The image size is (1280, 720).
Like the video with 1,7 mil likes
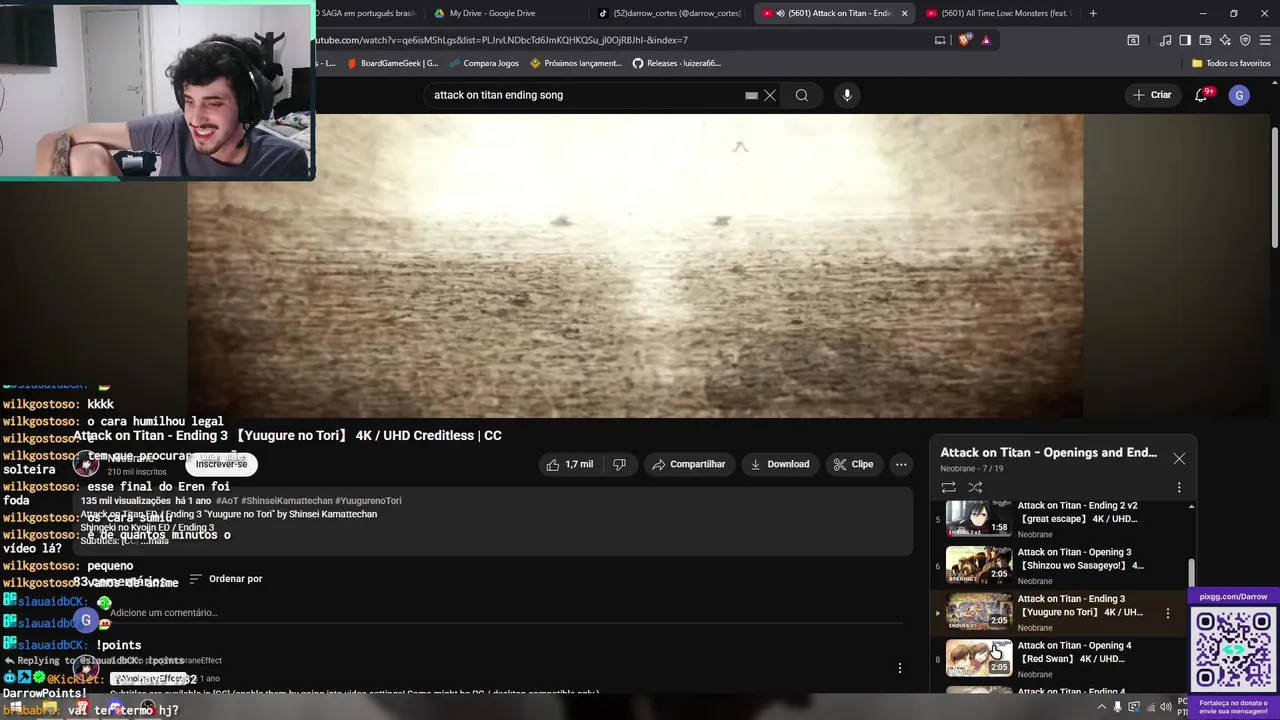coord(570,464)
